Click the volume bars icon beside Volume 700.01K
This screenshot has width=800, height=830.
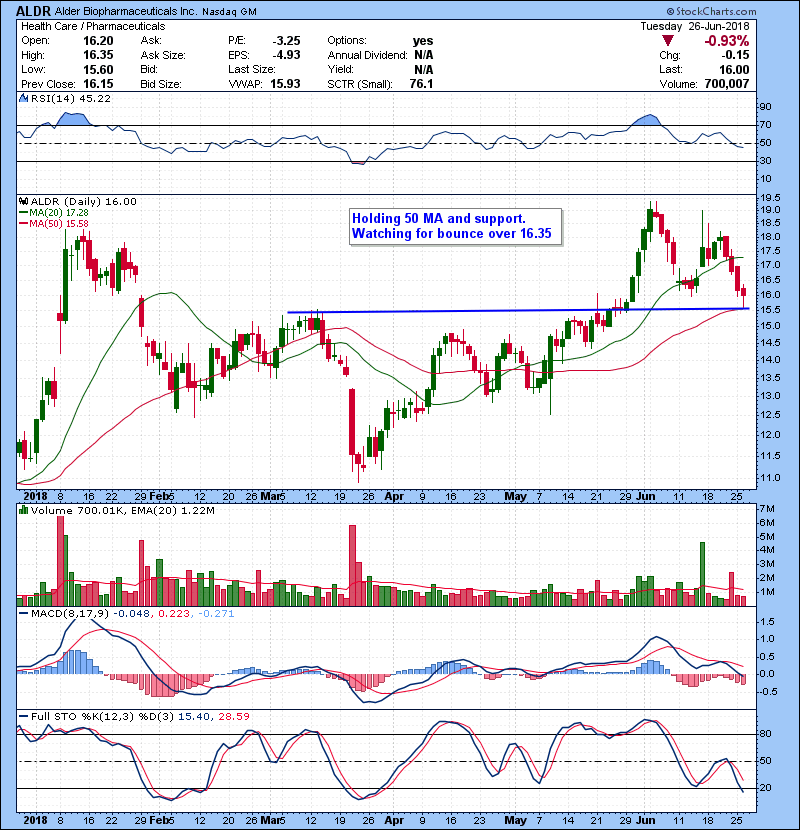tap(23, 510)
